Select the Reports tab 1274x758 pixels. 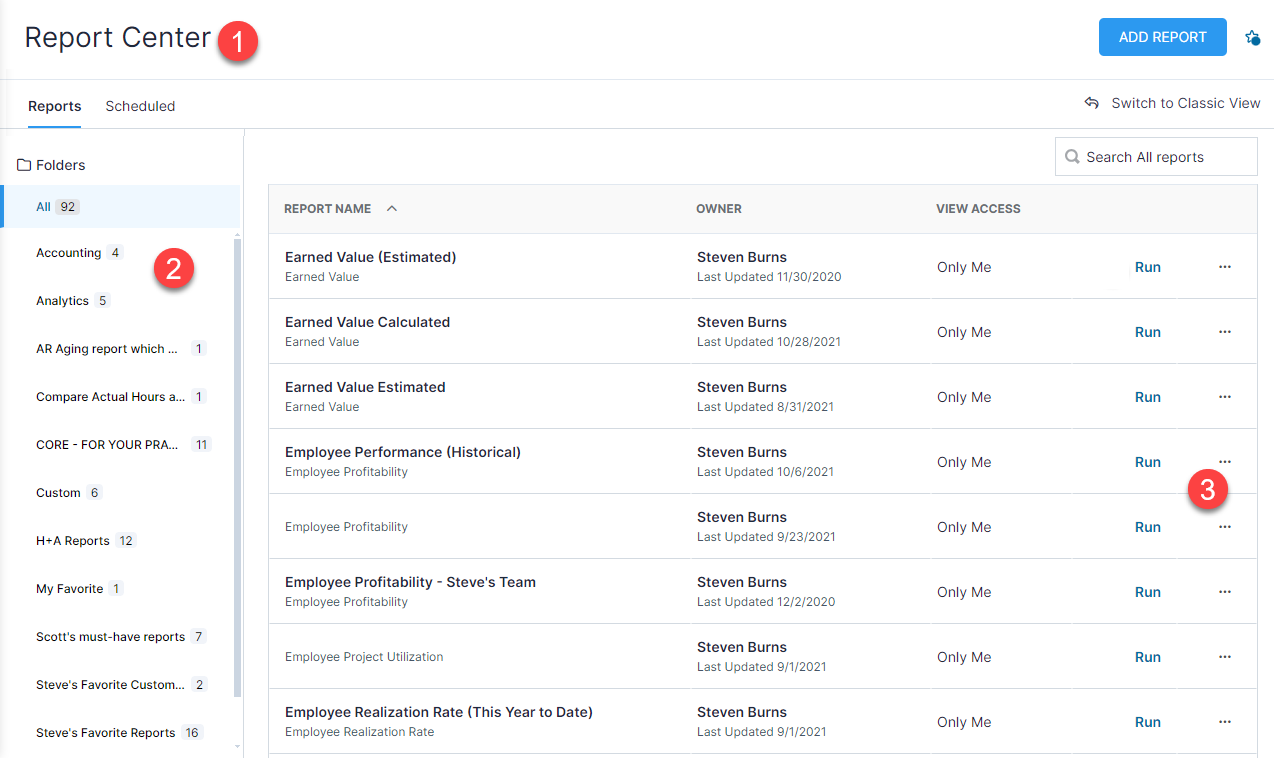tap(54, 106)
